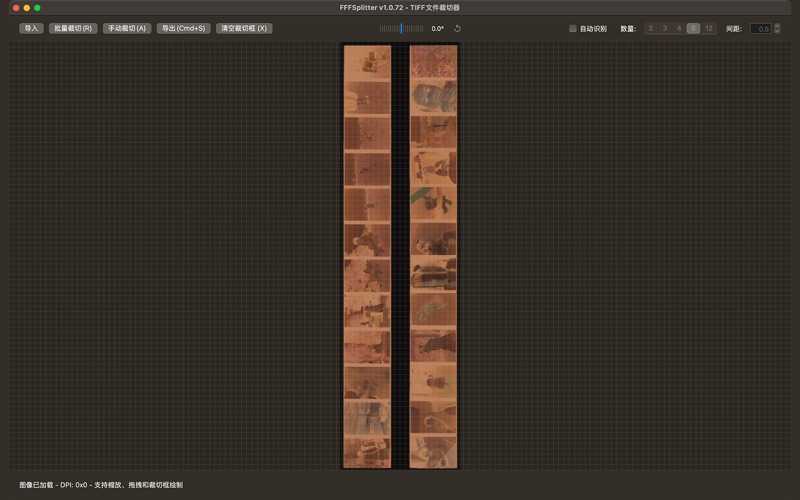800x500 pixels.
Task: Clear crop boxes with 清空裁切框 (X)
Action: click(x=244, y=29)
